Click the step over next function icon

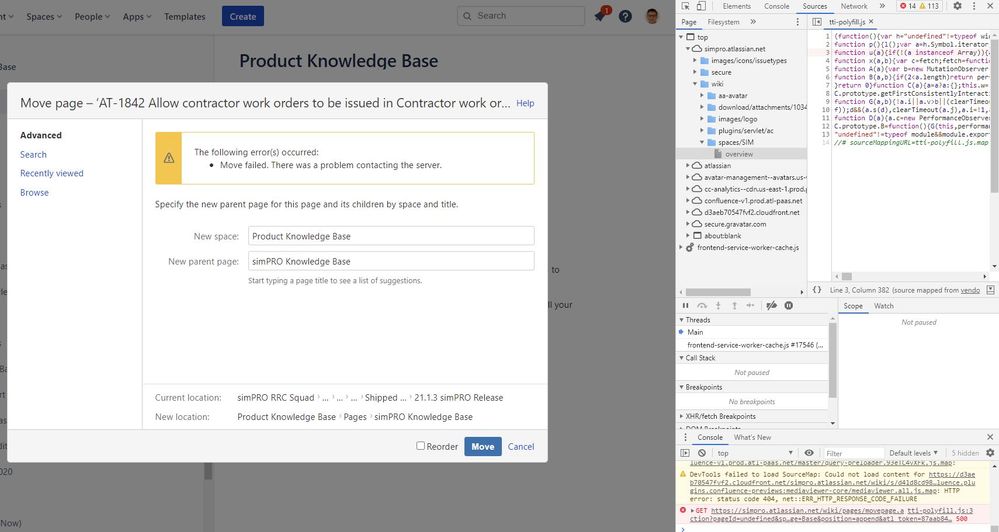(702, 306)
